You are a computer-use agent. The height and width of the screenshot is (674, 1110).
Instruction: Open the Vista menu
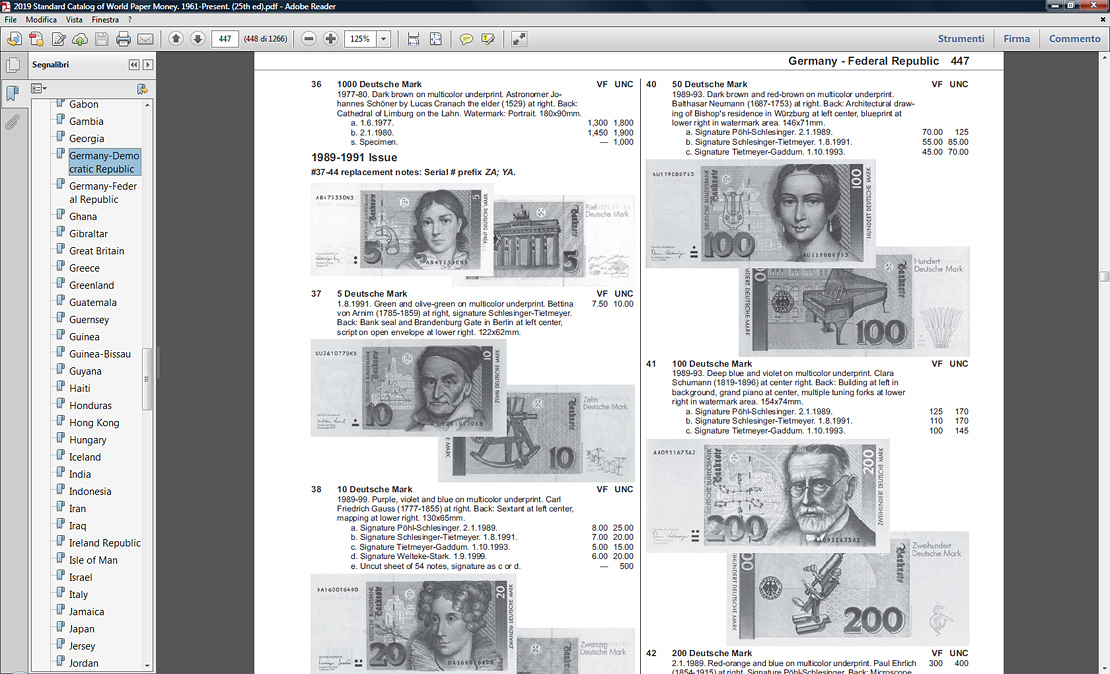coord(74,20)
